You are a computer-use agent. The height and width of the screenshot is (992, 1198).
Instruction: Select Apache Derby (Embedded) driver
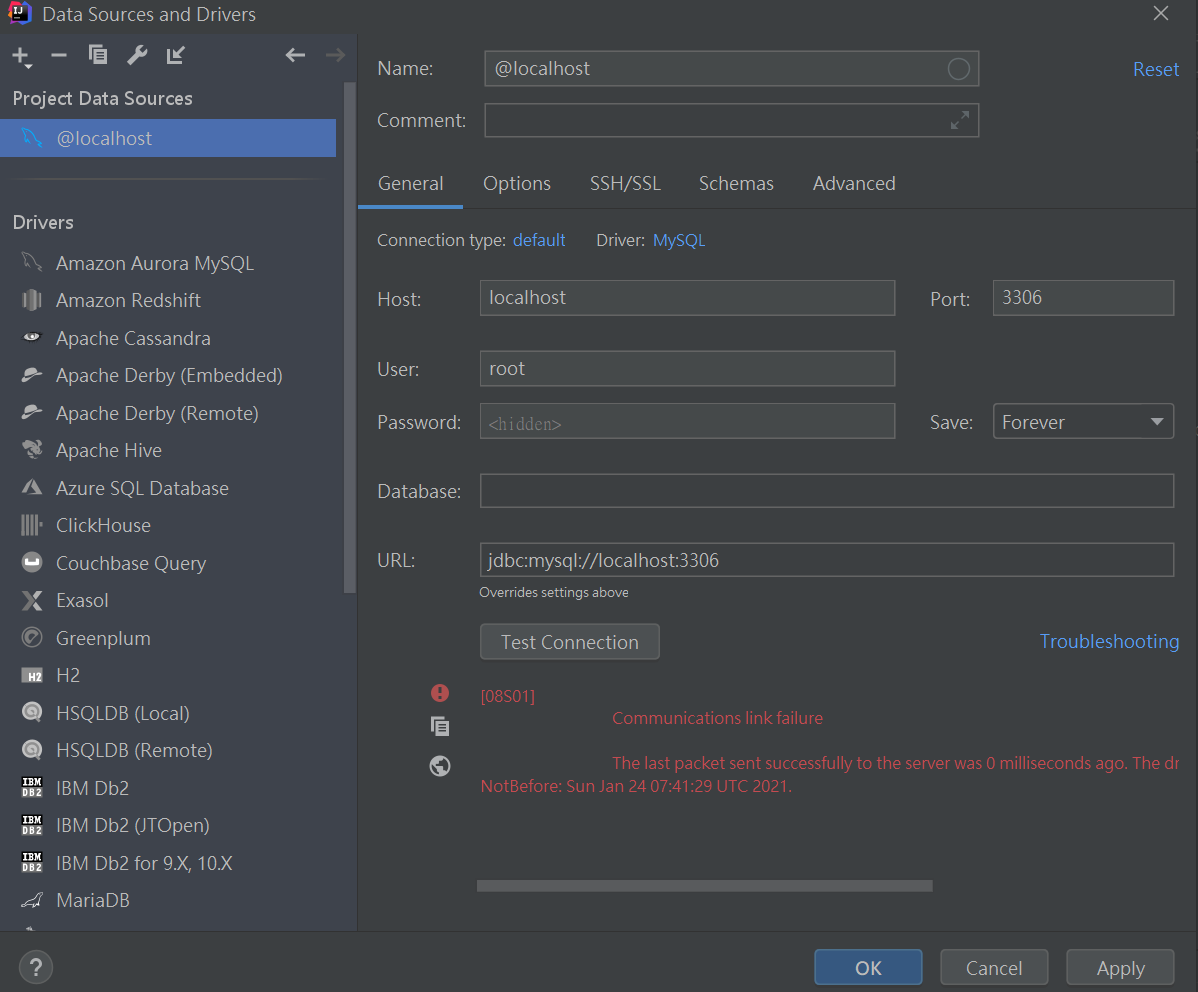pos(168,375)
